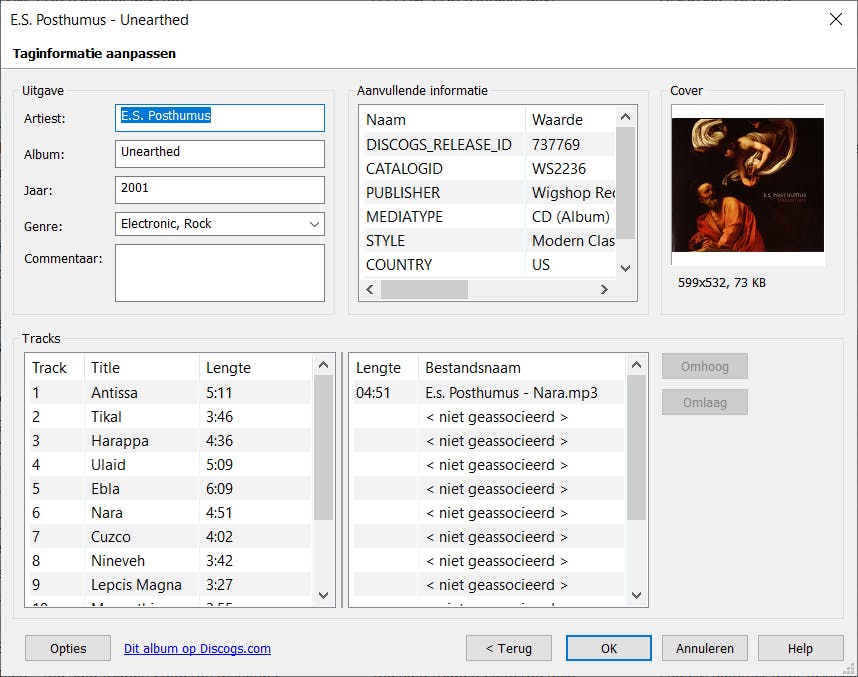
Task: Click the file list scrollbar thumb
Action: [636, 448]
